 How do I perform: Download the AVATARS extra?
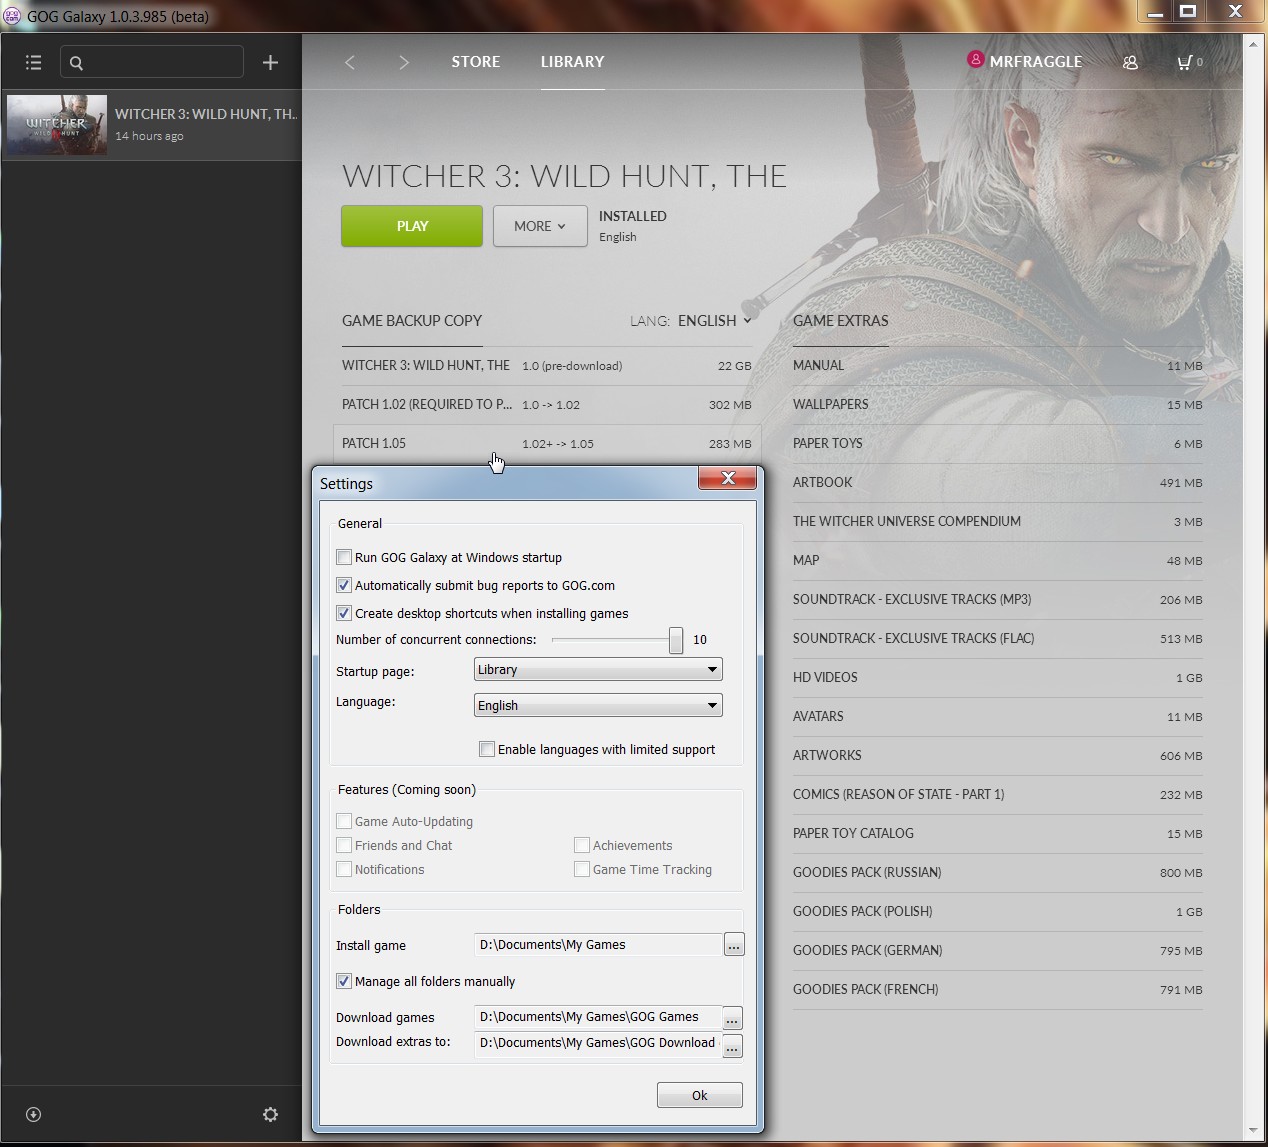coord(998,717)
